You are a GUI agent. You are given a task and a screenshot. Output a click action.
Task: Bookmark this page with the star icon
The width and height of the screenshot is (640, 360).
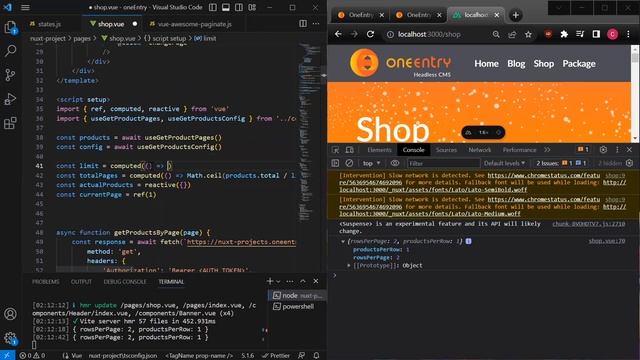[528, 34]
